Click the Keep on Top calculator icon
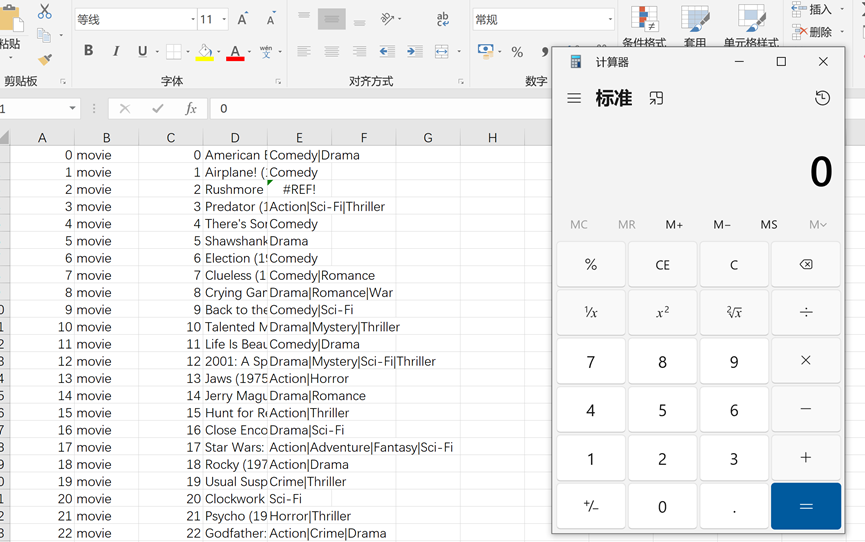This screenshot has height=542, width=865. [656, 98]
